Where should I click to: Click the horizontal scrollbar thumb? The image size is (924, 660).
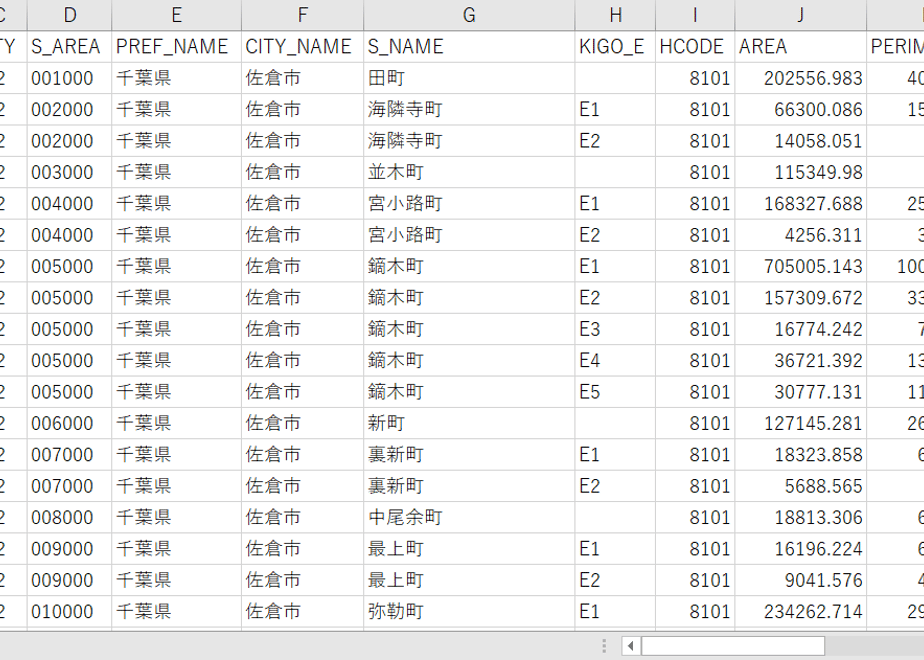point(733,646)
